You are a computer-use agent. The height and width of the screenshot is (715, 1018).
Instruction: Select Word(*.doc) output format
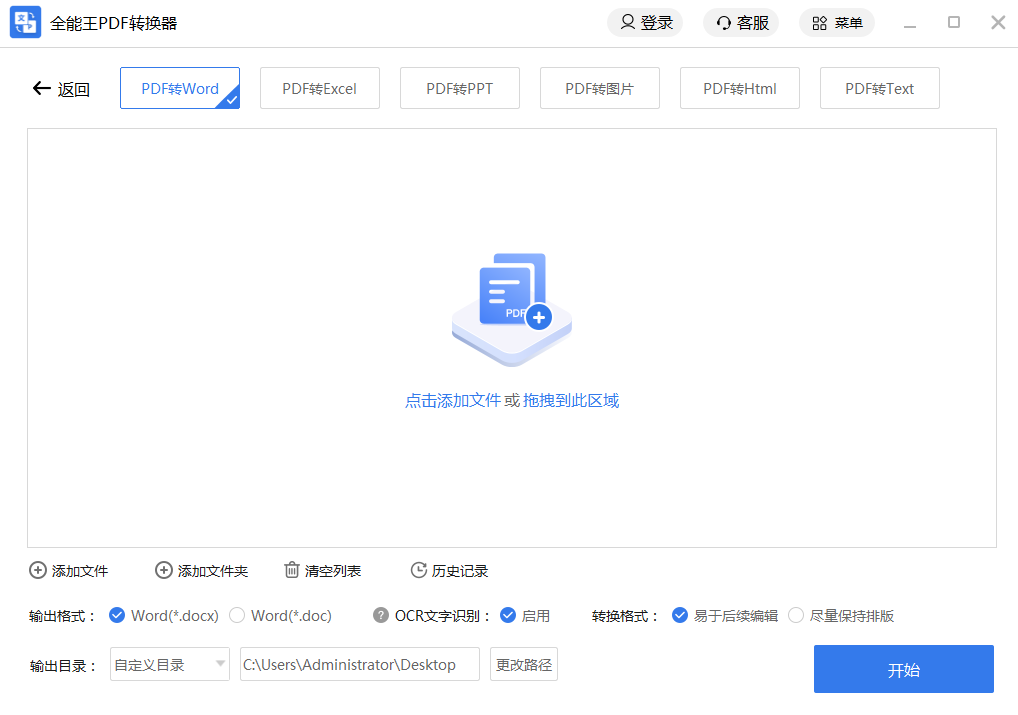tap(237, 615)
